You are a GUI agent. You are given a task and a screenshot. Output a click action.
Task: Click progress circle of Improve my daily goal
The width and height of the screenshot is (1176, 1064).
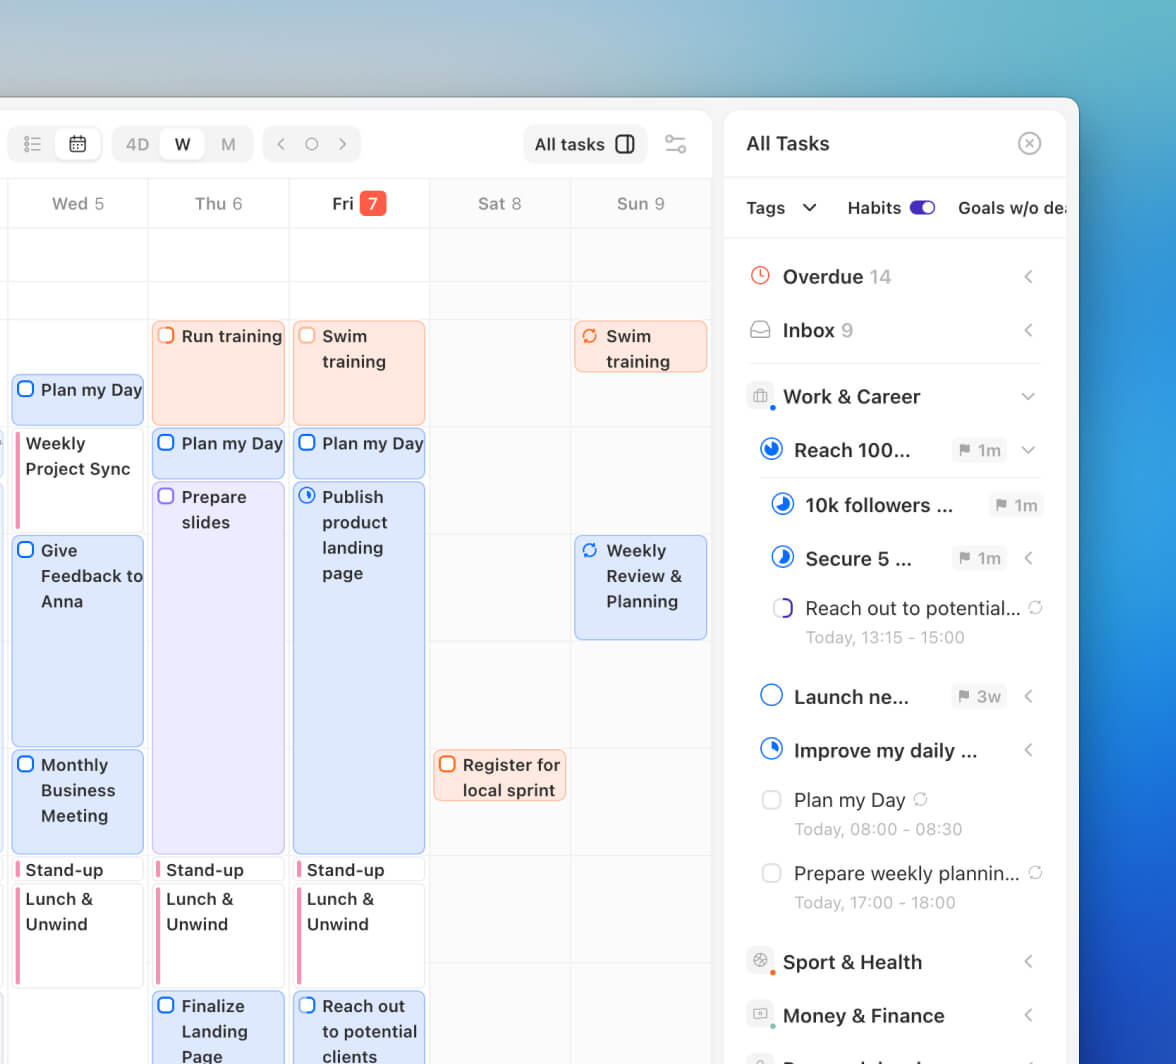771,749
